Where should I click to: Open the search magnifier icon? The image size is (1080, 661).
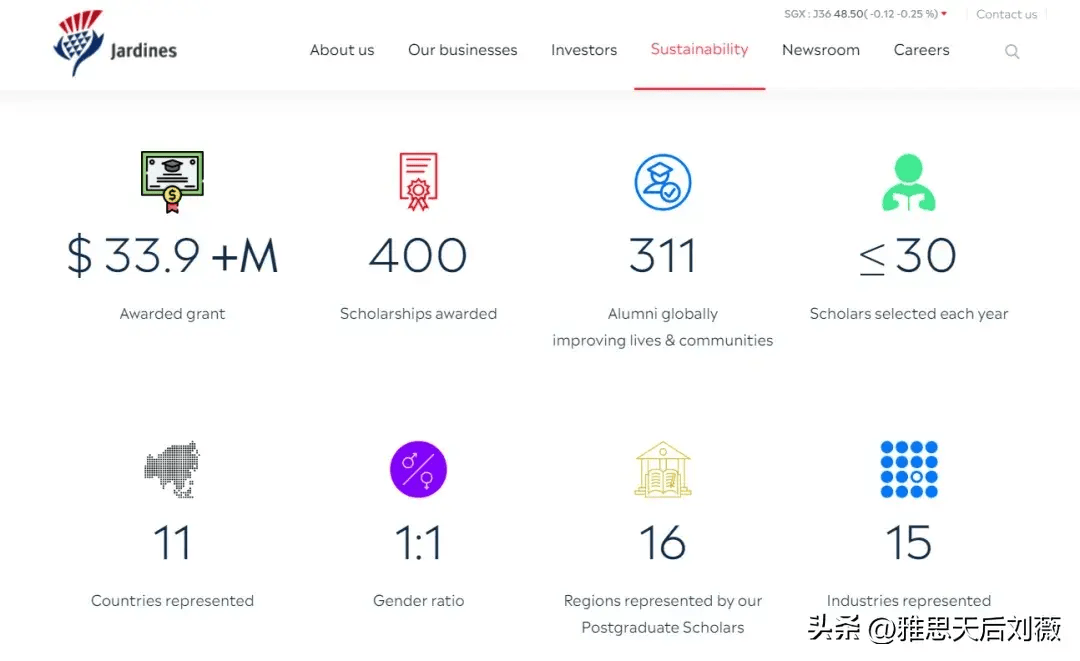1012,52
